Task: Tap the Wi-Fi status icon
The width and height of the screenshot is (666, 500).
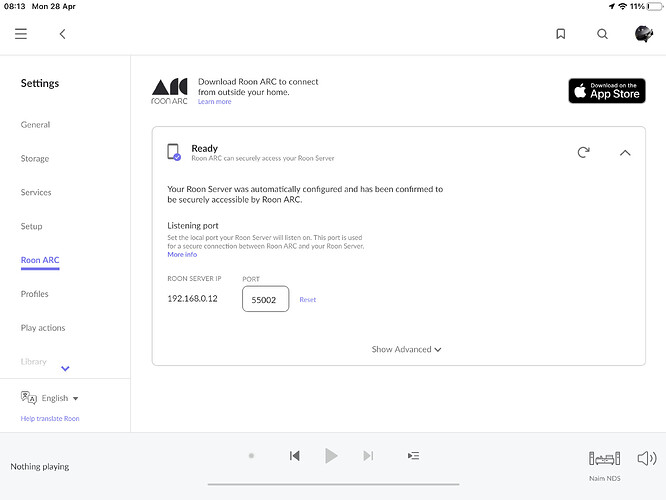Action: (x=623, y=6)
